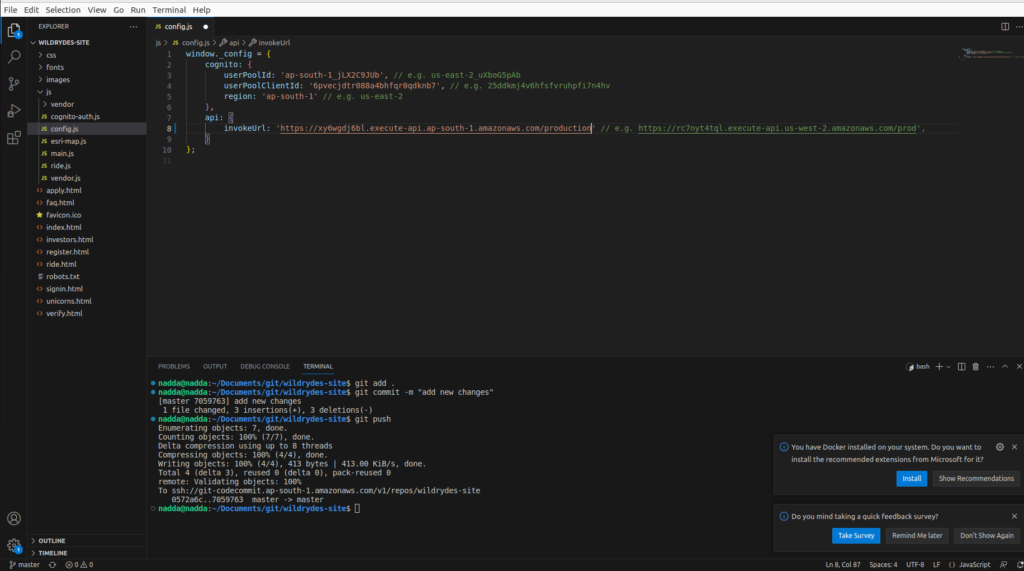Open the launch profile dropdown arrow
This screenshot has width=1024, height=571.
pyautogui.click(x=948, y=367)
